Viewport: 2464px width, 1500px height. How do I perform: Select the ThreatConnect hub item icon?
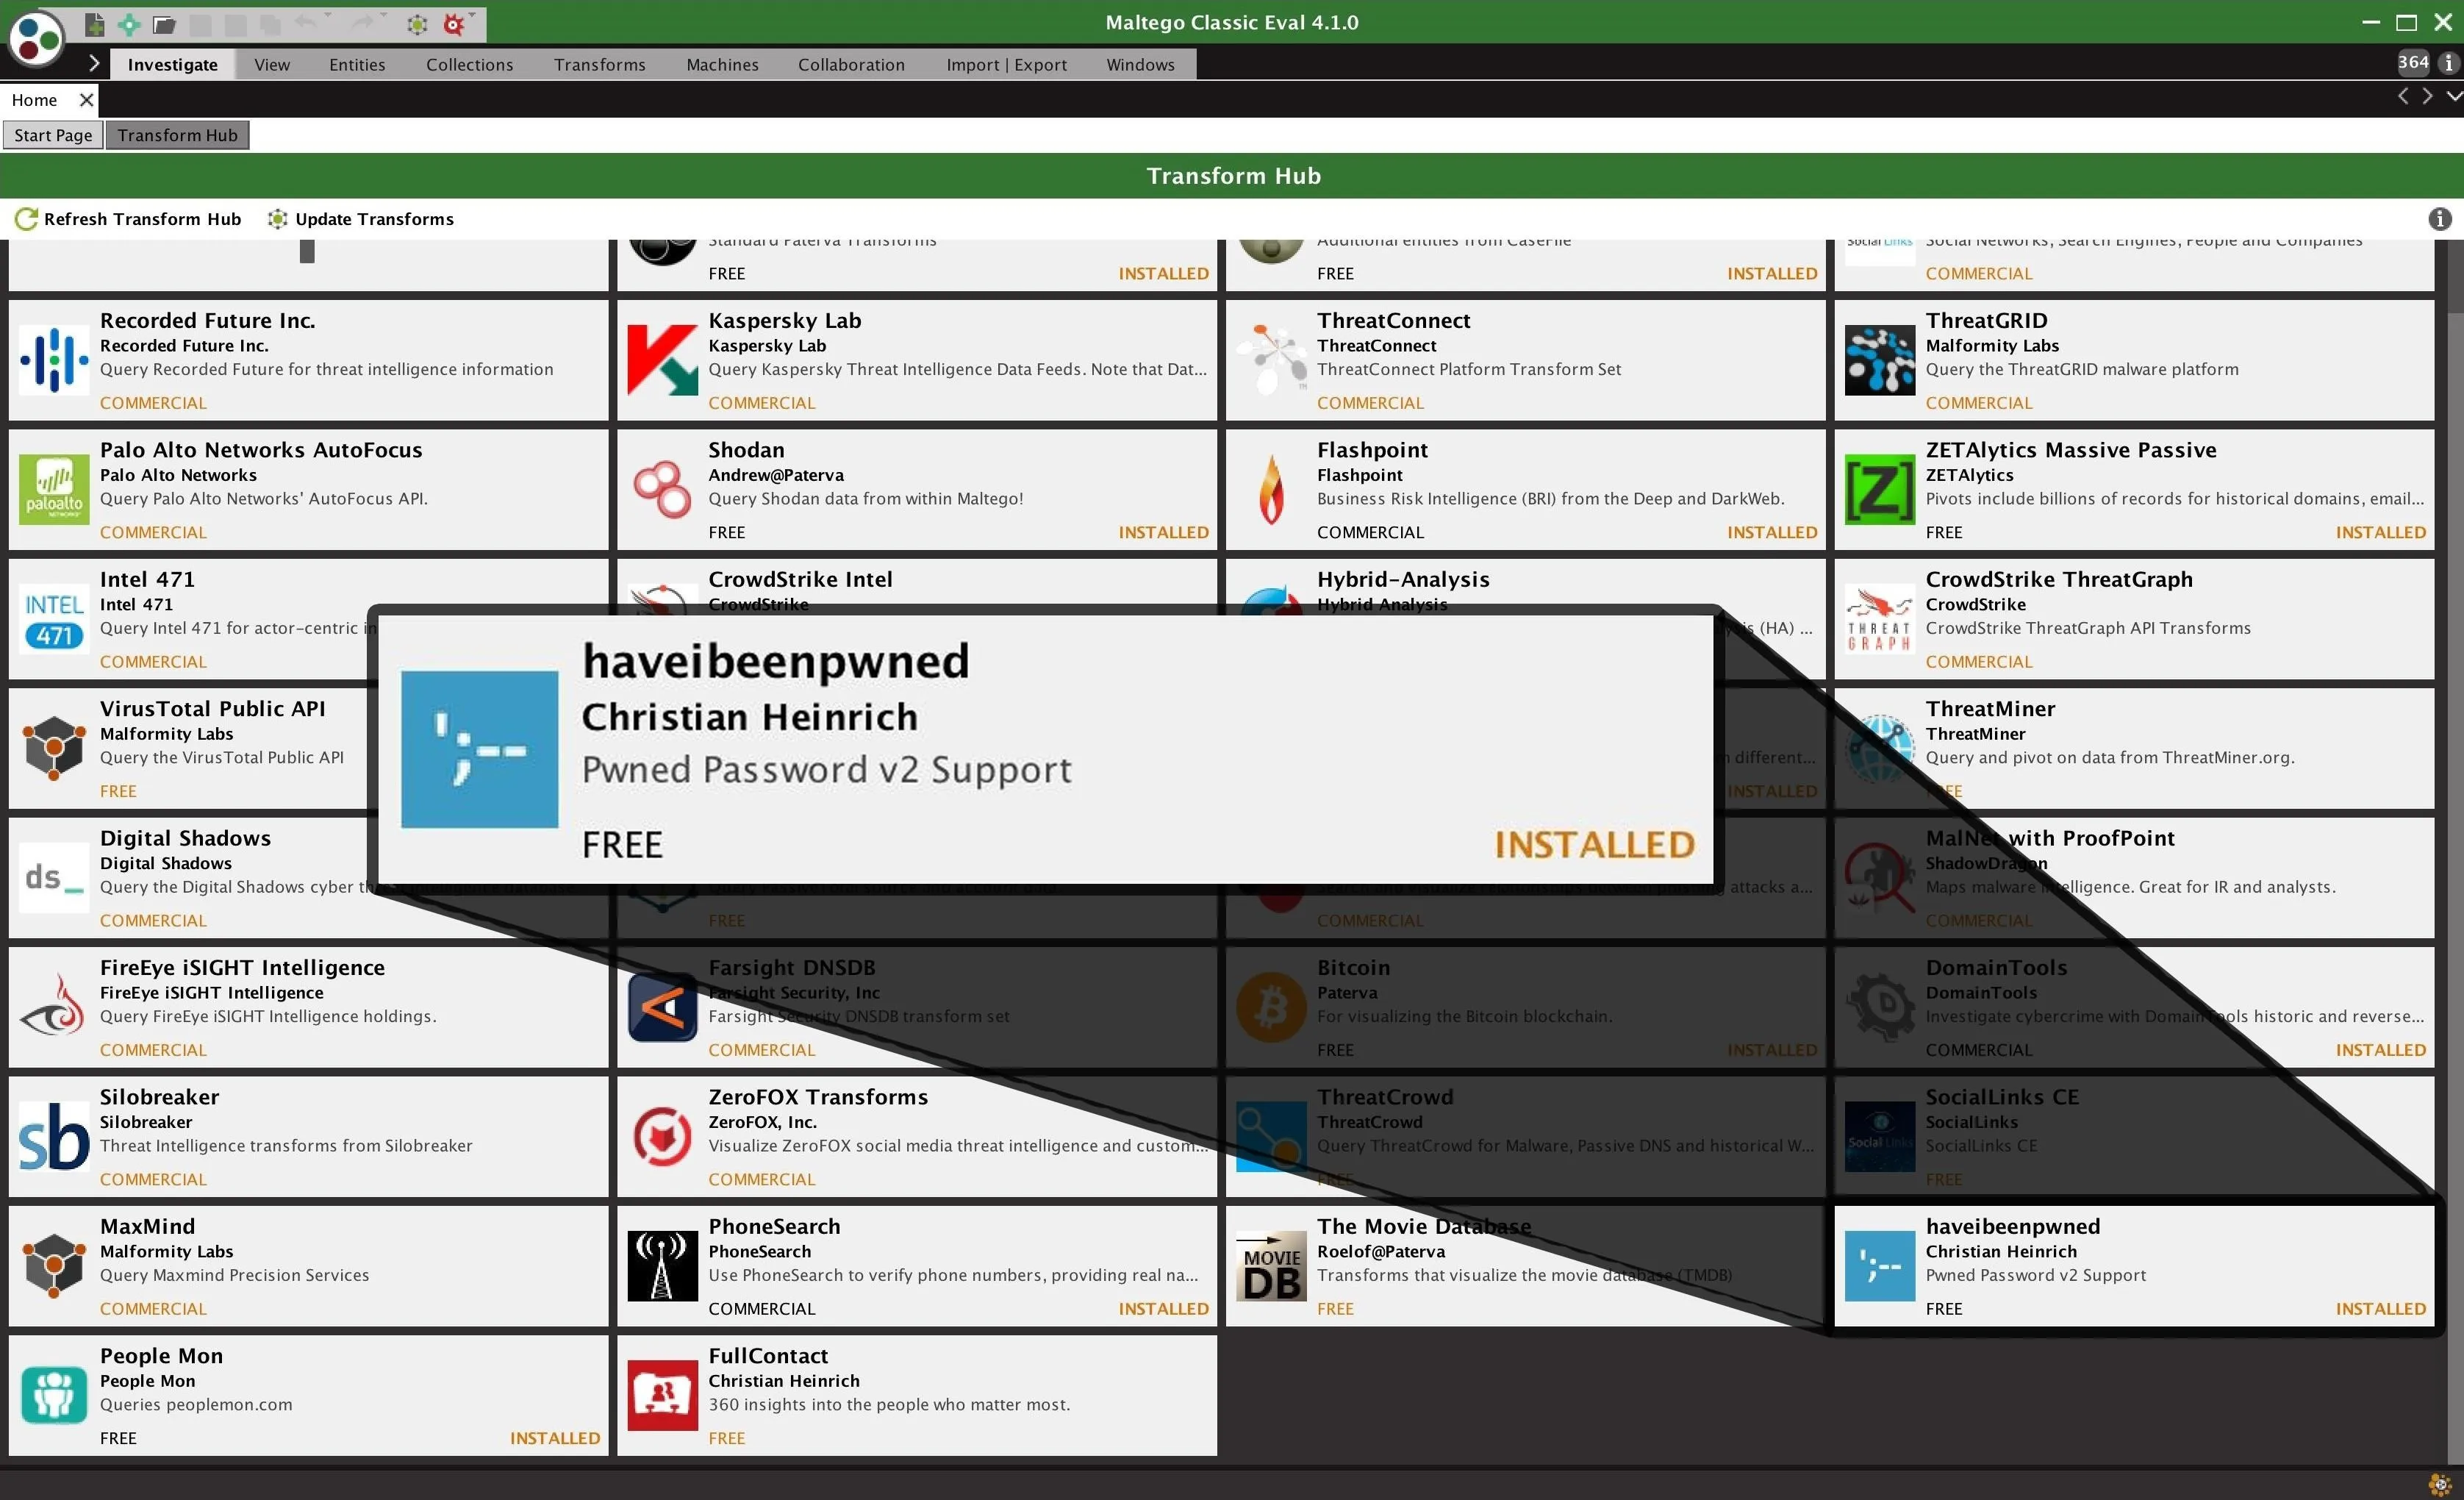click(1271, 361)
